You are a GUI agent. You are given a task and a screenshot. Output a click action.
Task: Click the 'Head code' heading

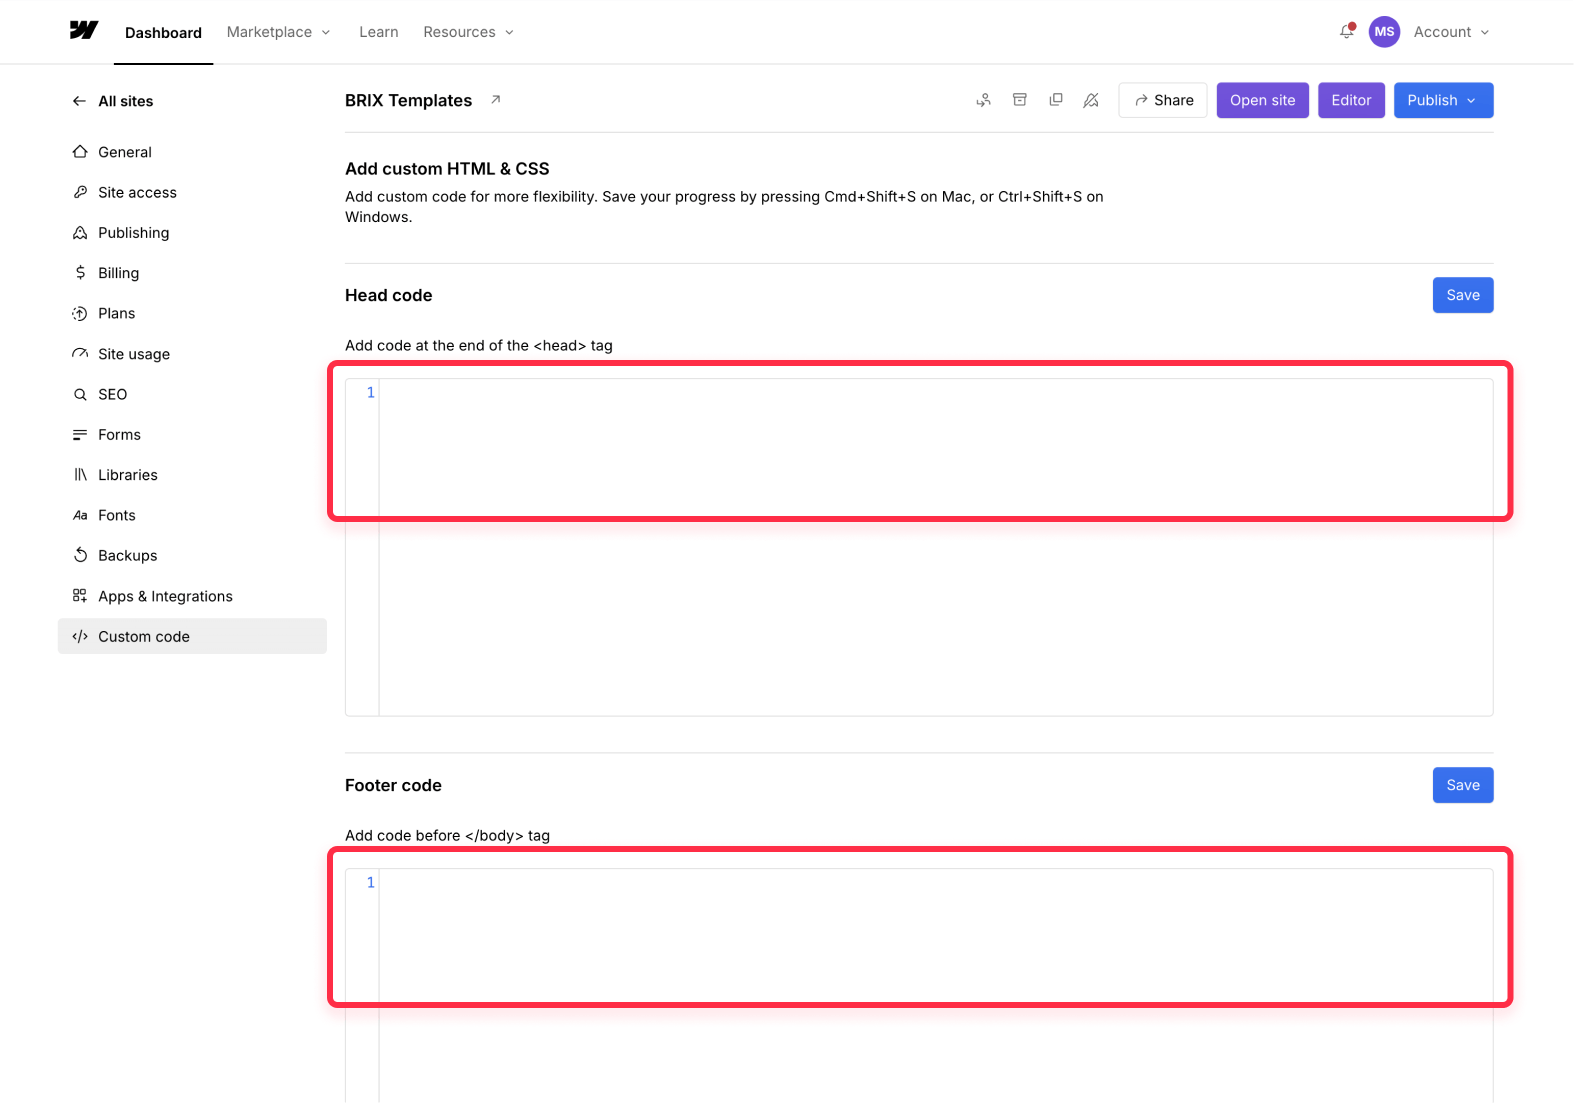388,295
